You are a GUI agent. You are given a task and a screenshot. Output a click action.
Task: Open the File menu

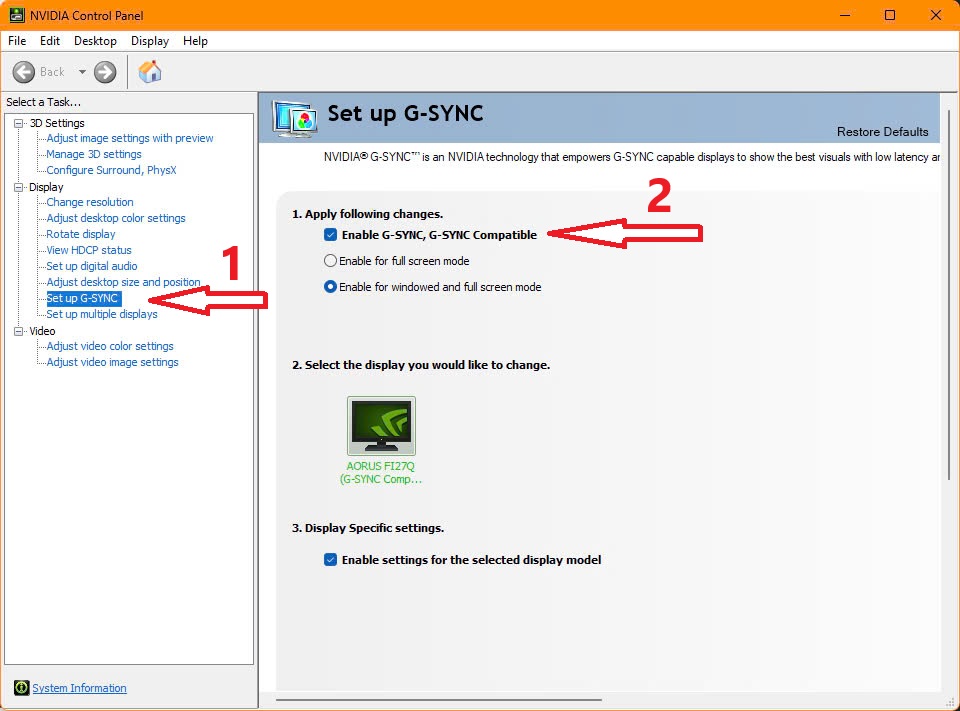click(17, 40)
